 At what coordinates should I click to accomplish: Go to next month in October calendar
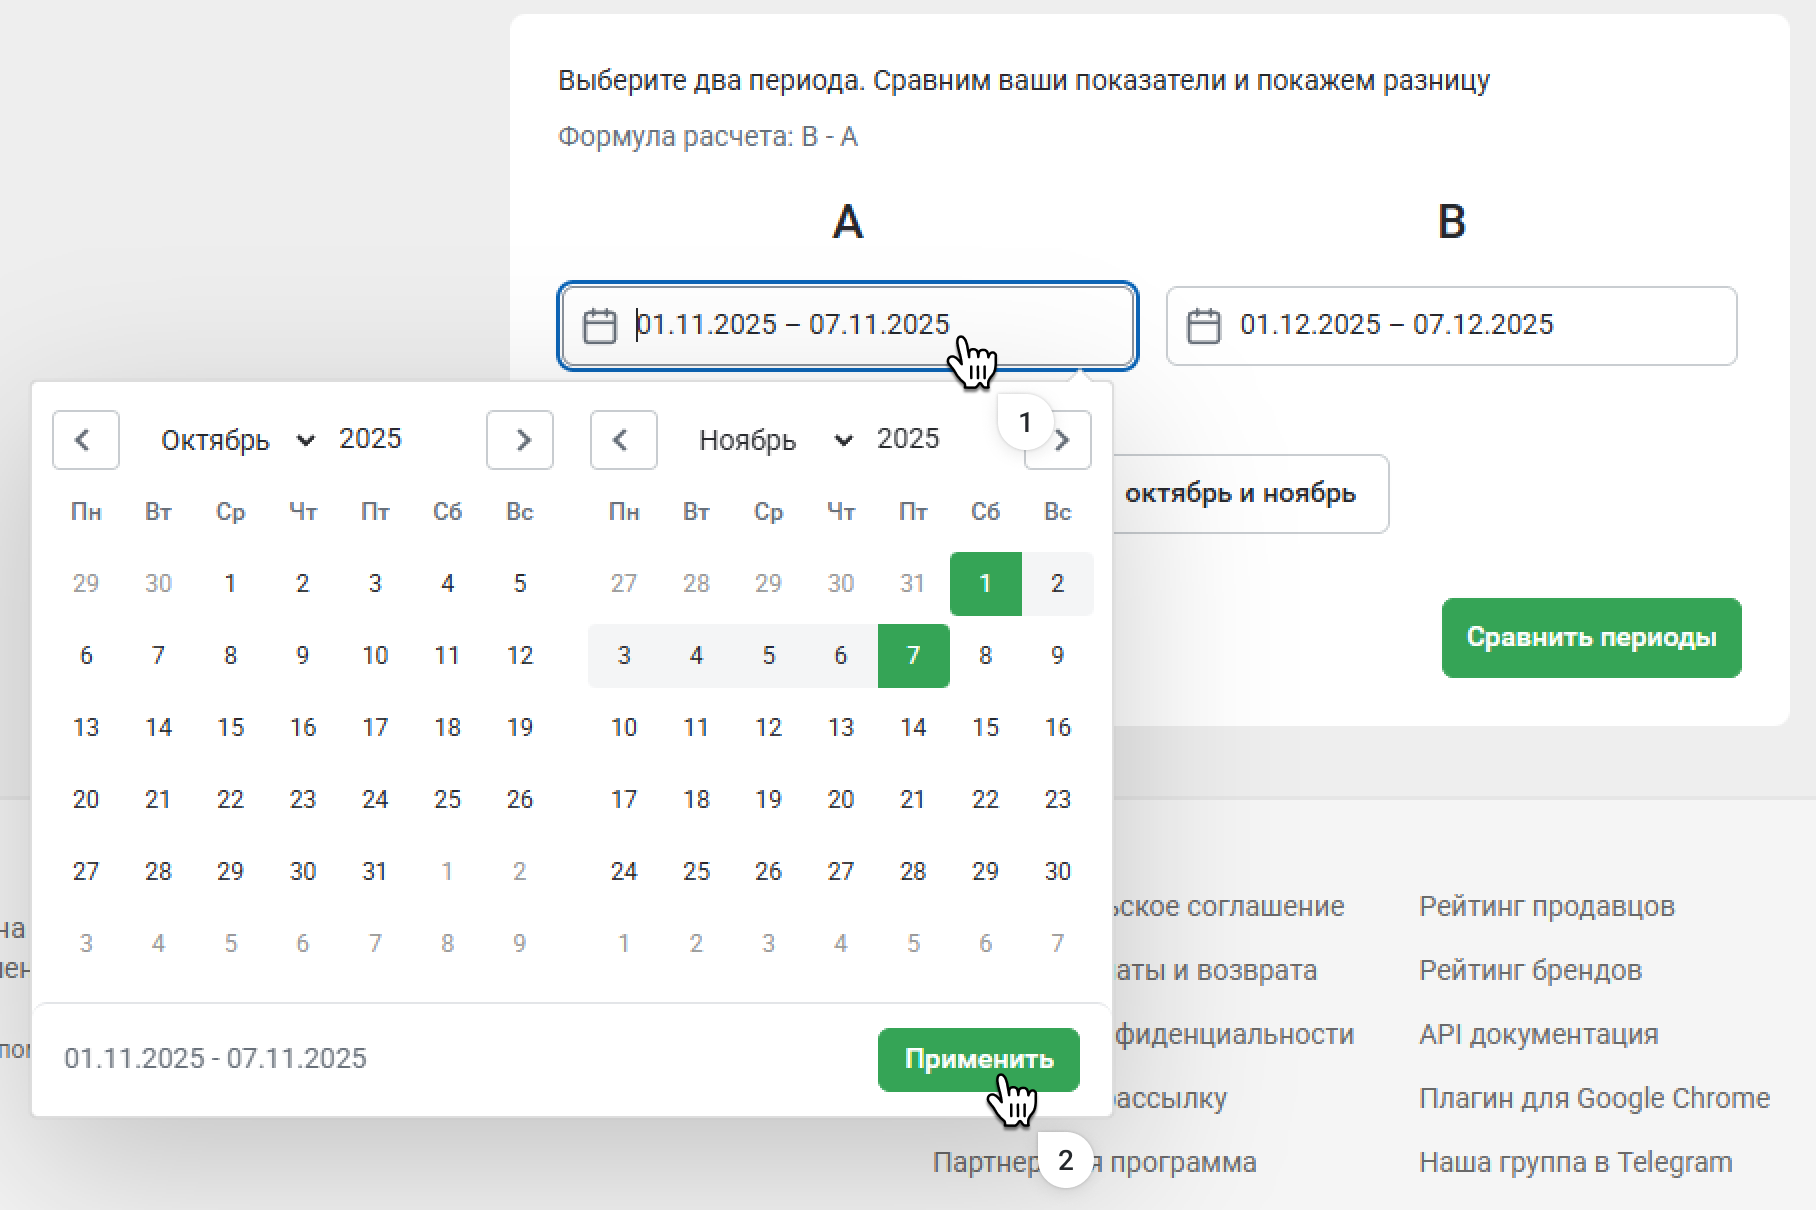[520, 440]
